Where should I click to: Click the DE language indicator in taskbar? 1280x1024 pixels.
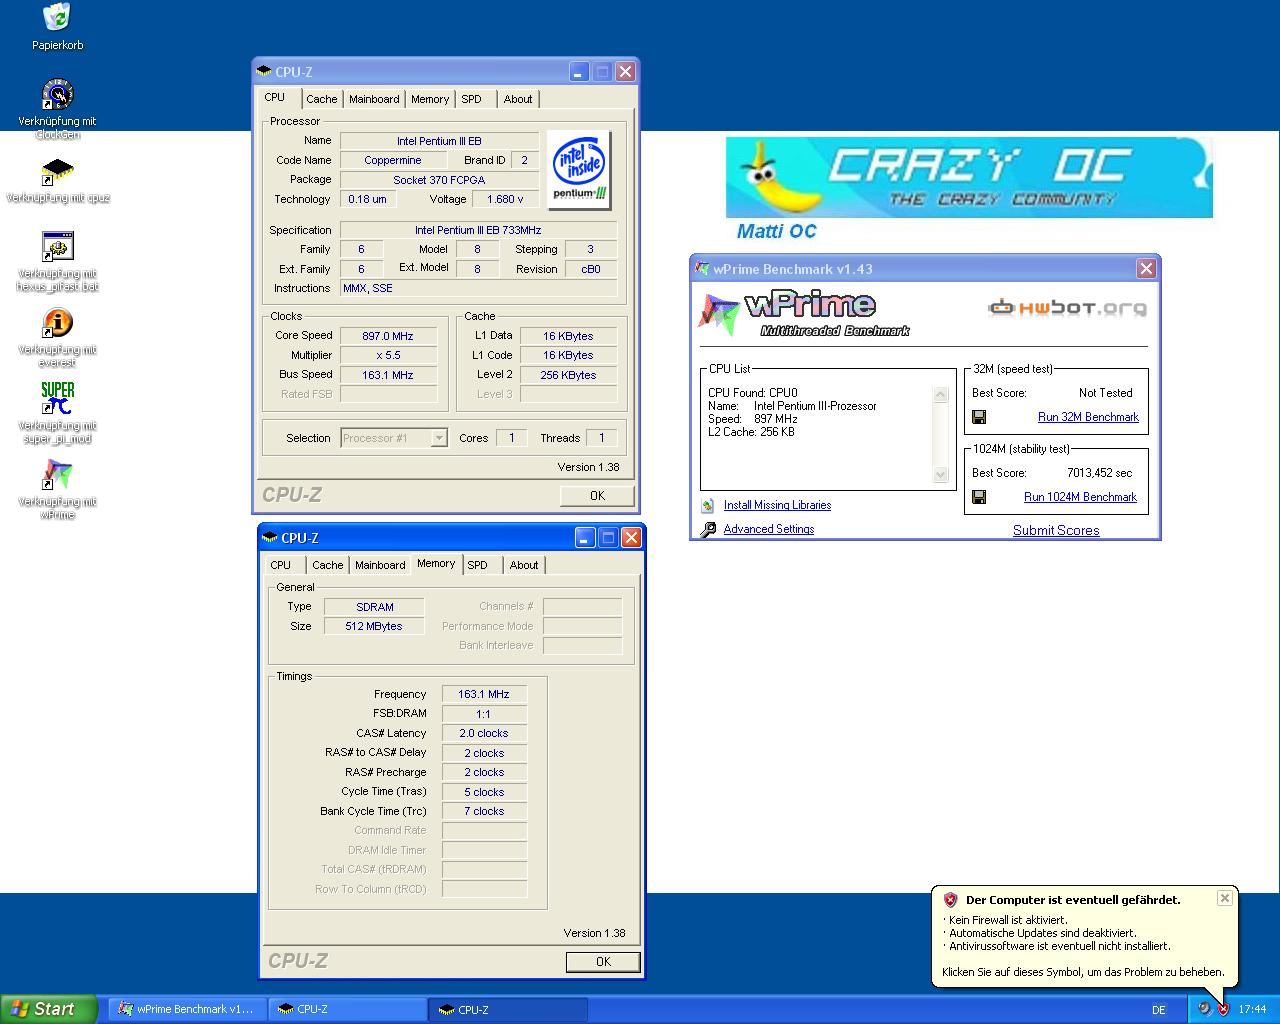point(1159,1010)
